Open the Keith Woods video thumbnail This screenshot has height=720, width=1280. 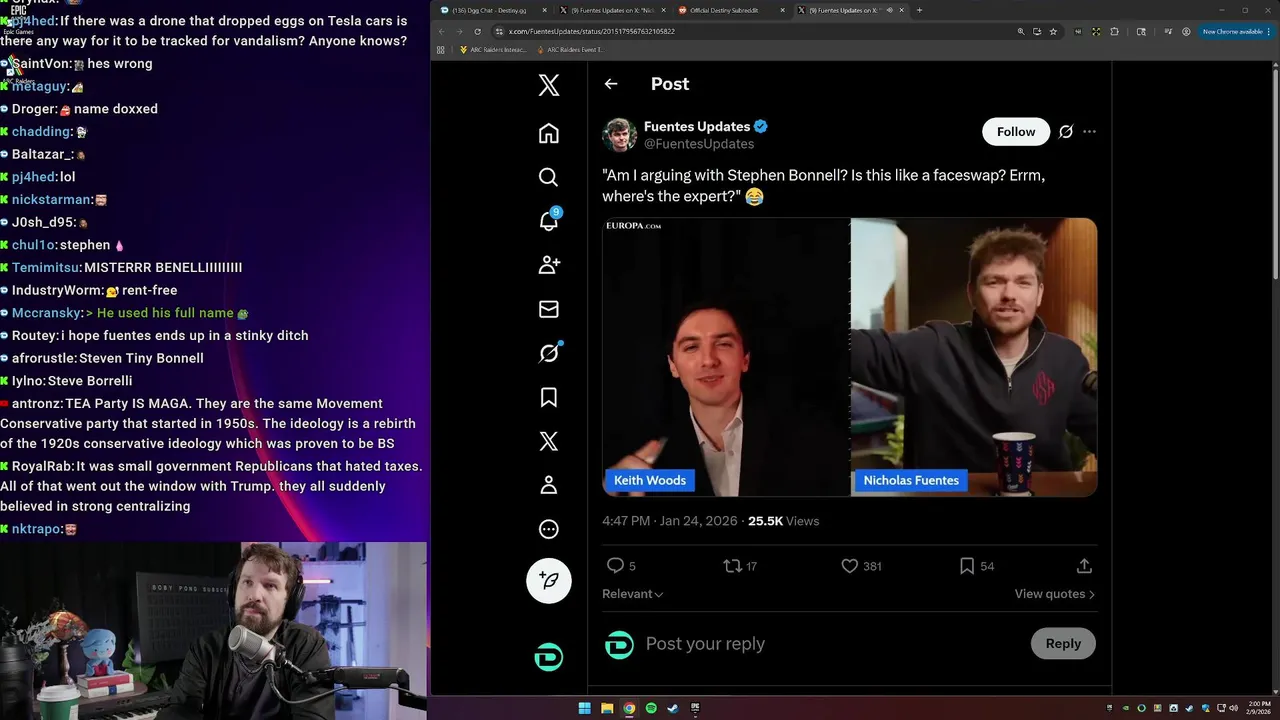tap(726, 357)
